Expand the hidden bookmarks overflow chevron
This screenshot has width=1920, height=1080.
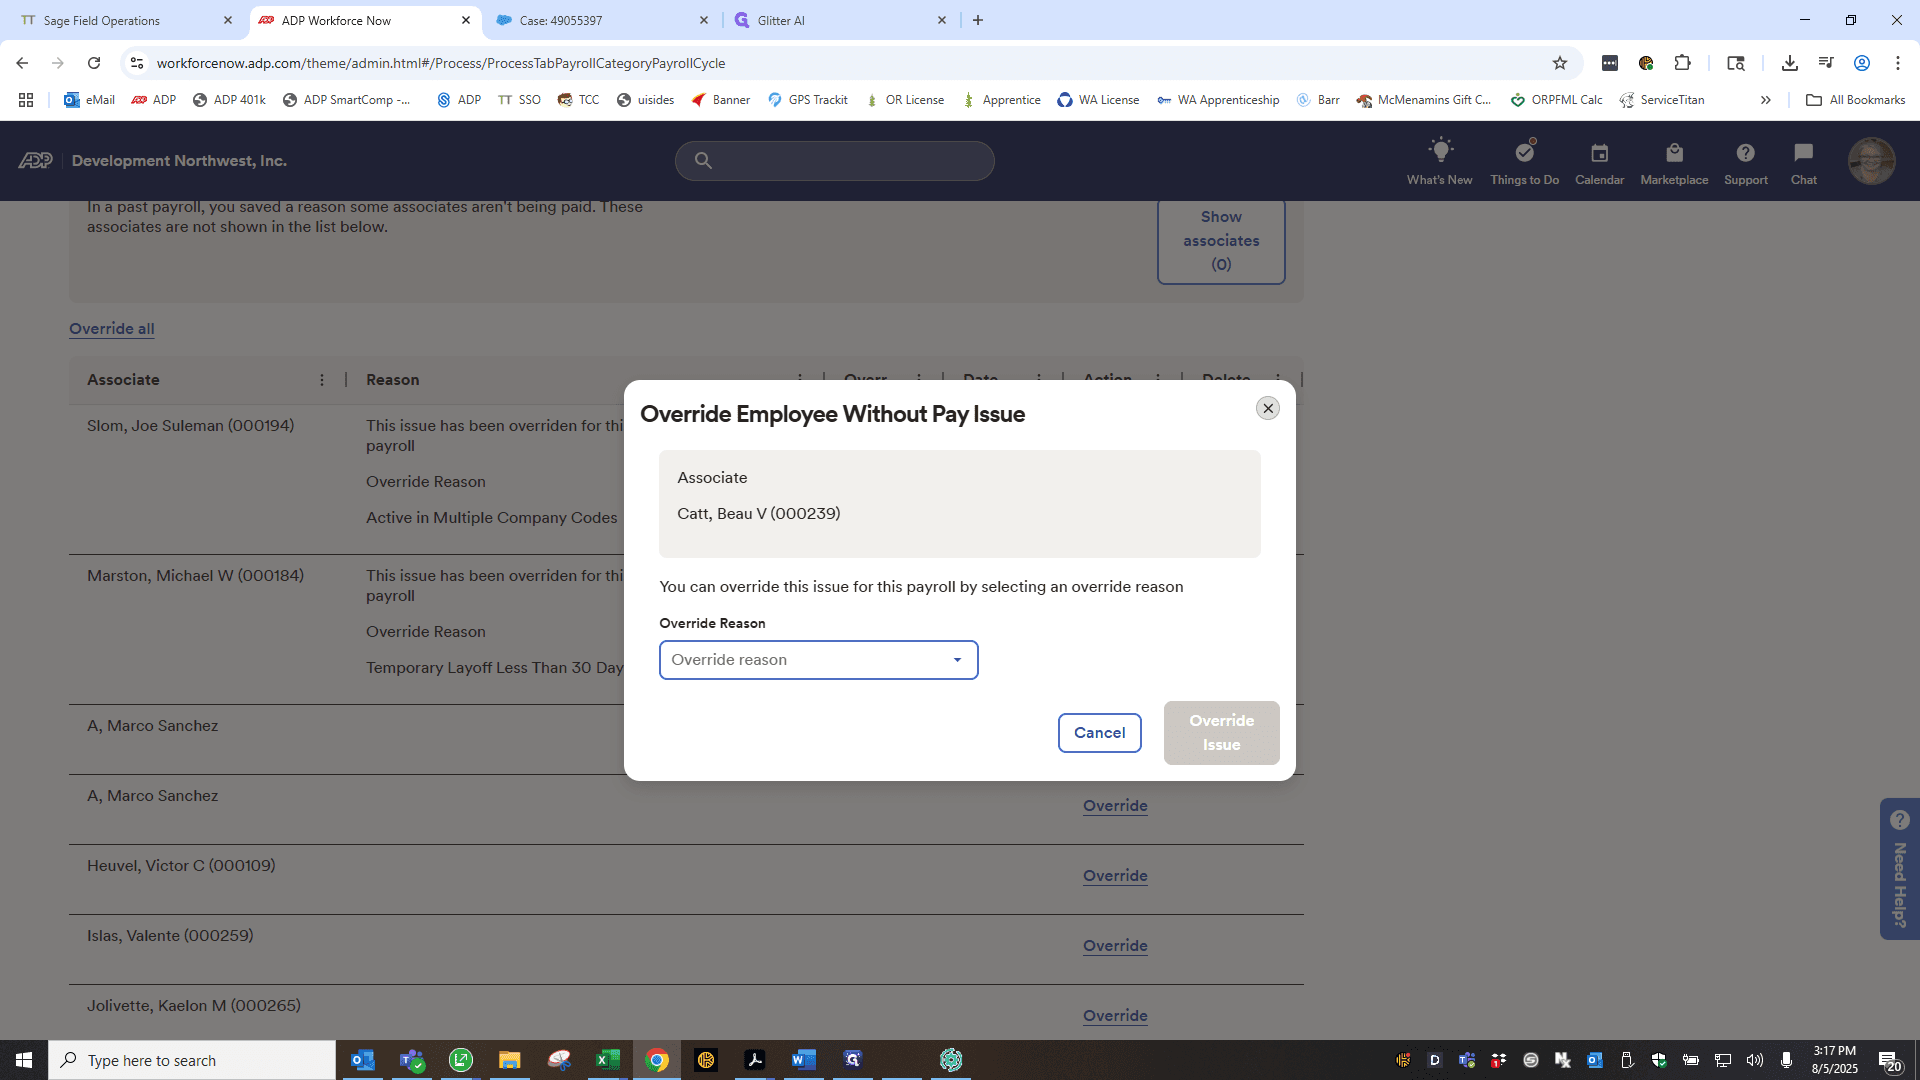[1765, 100]
